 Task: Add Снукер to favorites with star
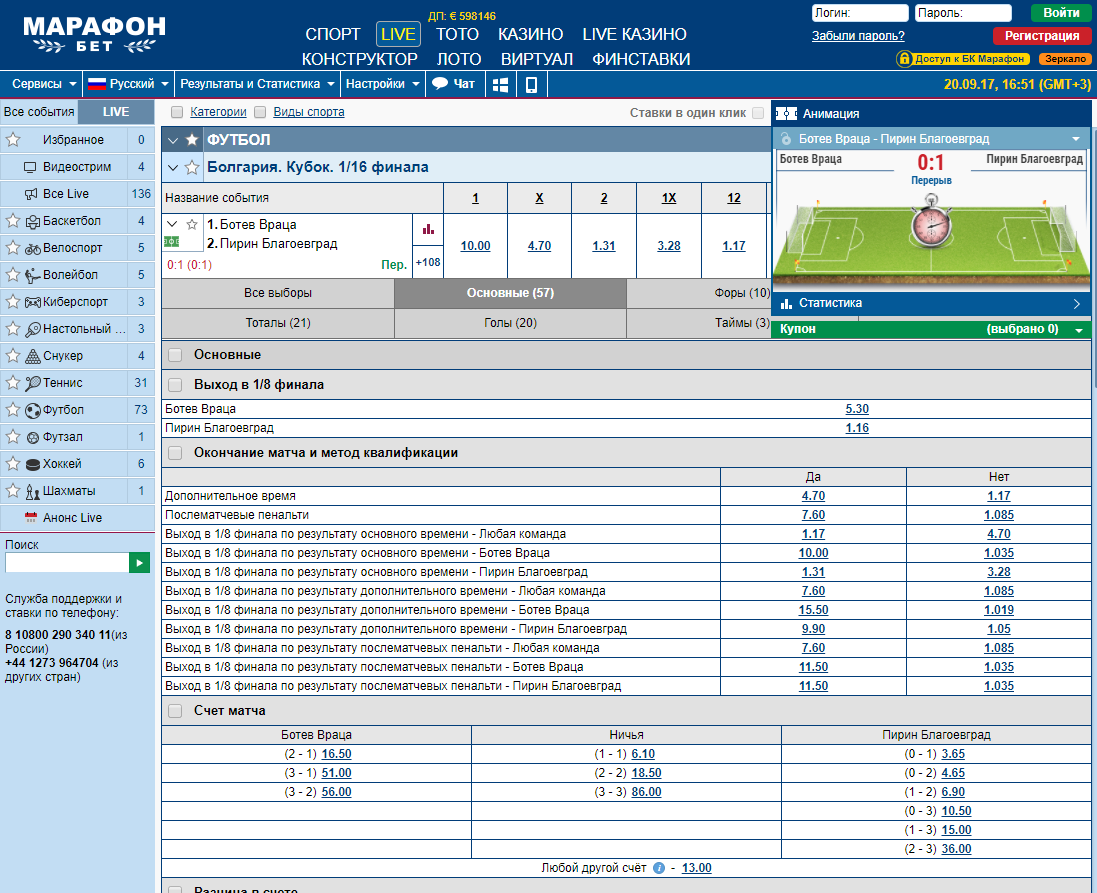coord(13,356)
